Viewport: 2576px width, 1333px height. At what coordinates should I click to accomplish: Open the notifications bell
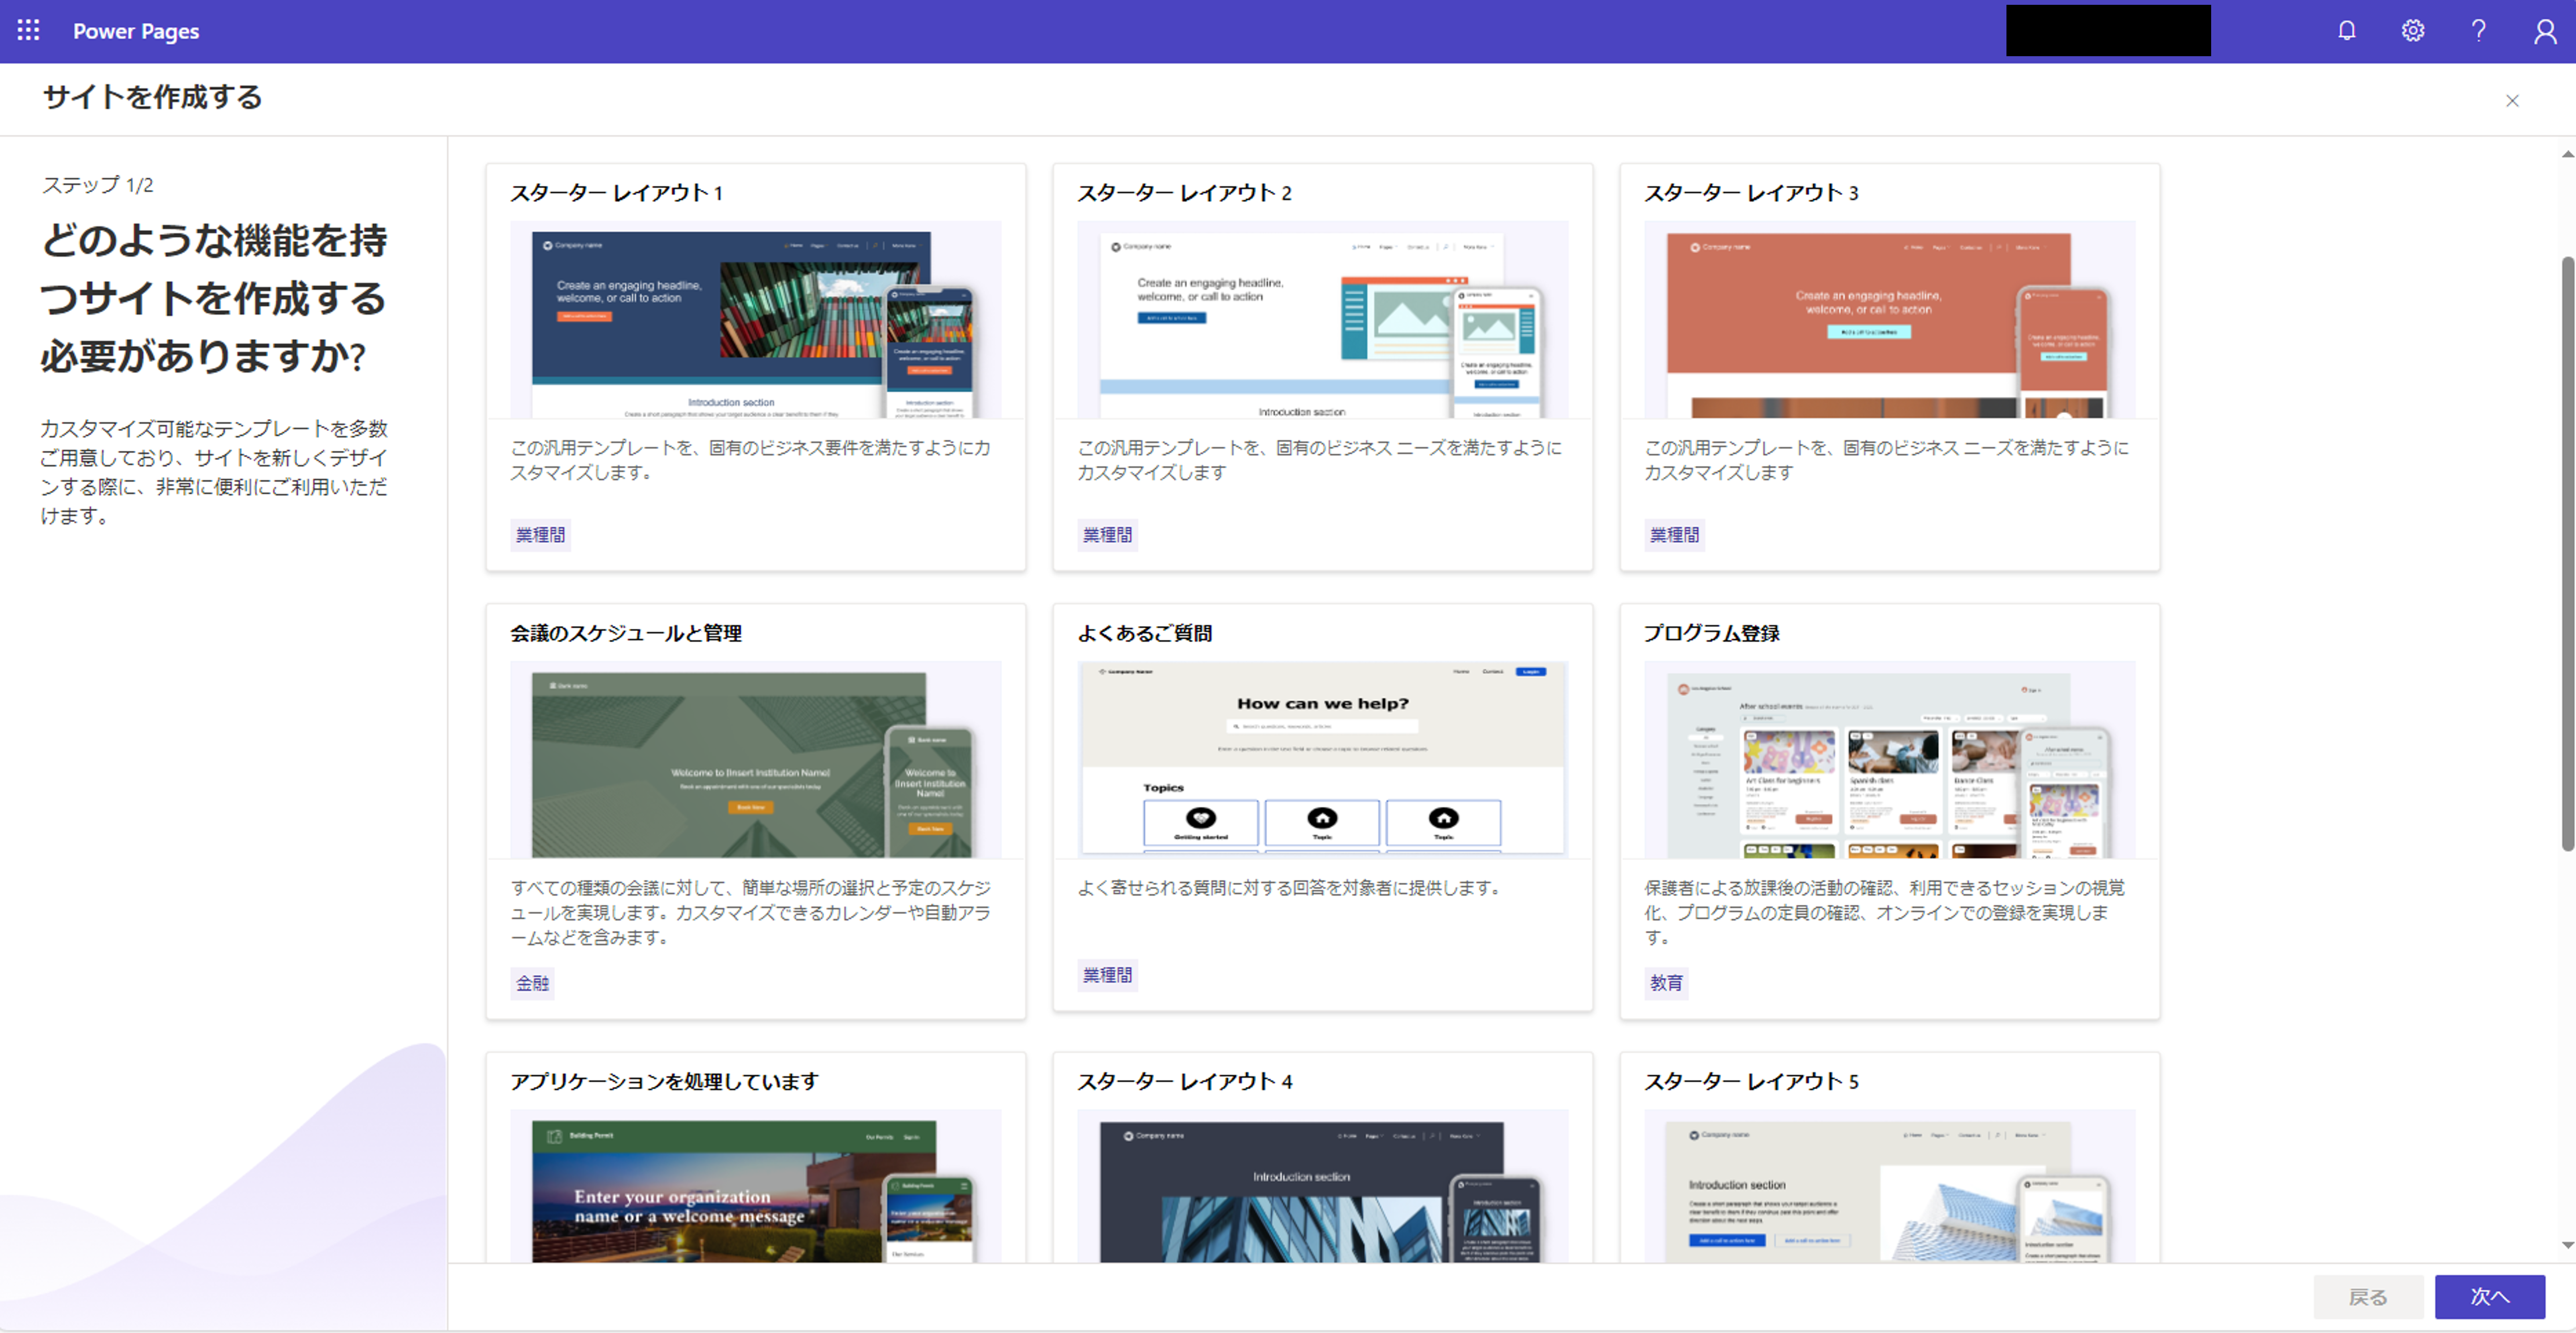click(2346, 31)
